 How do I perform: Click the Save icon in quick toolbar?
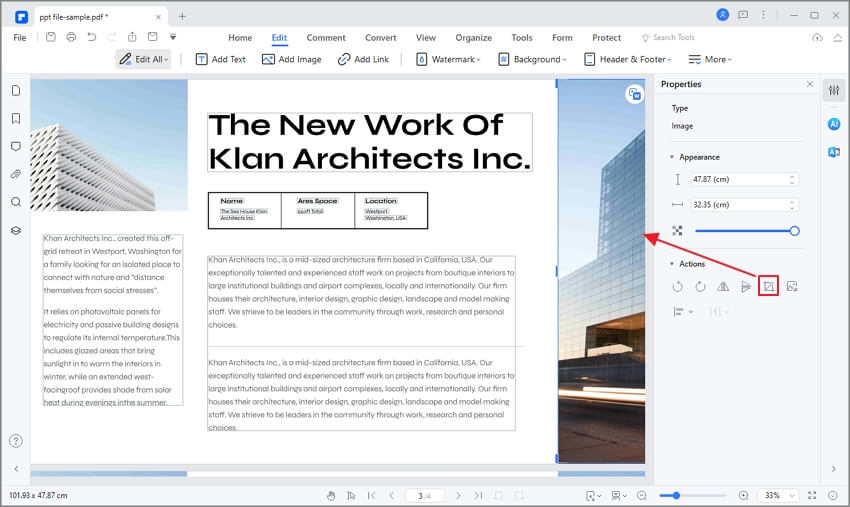click(x=50, y=37)
